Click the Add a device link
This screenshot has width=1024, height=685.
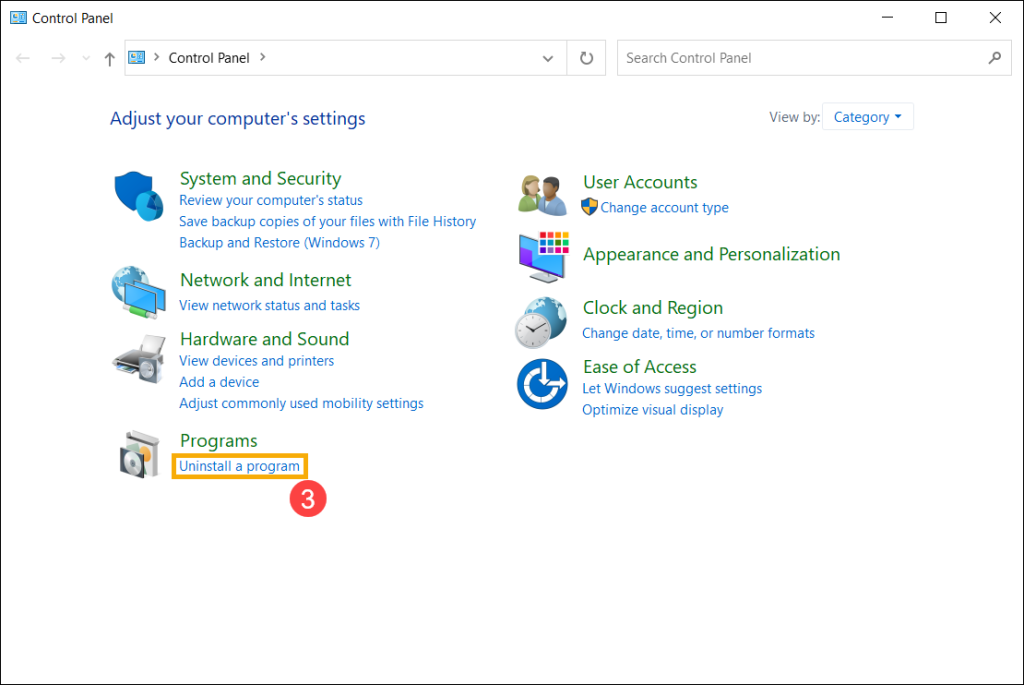point(219,382)
